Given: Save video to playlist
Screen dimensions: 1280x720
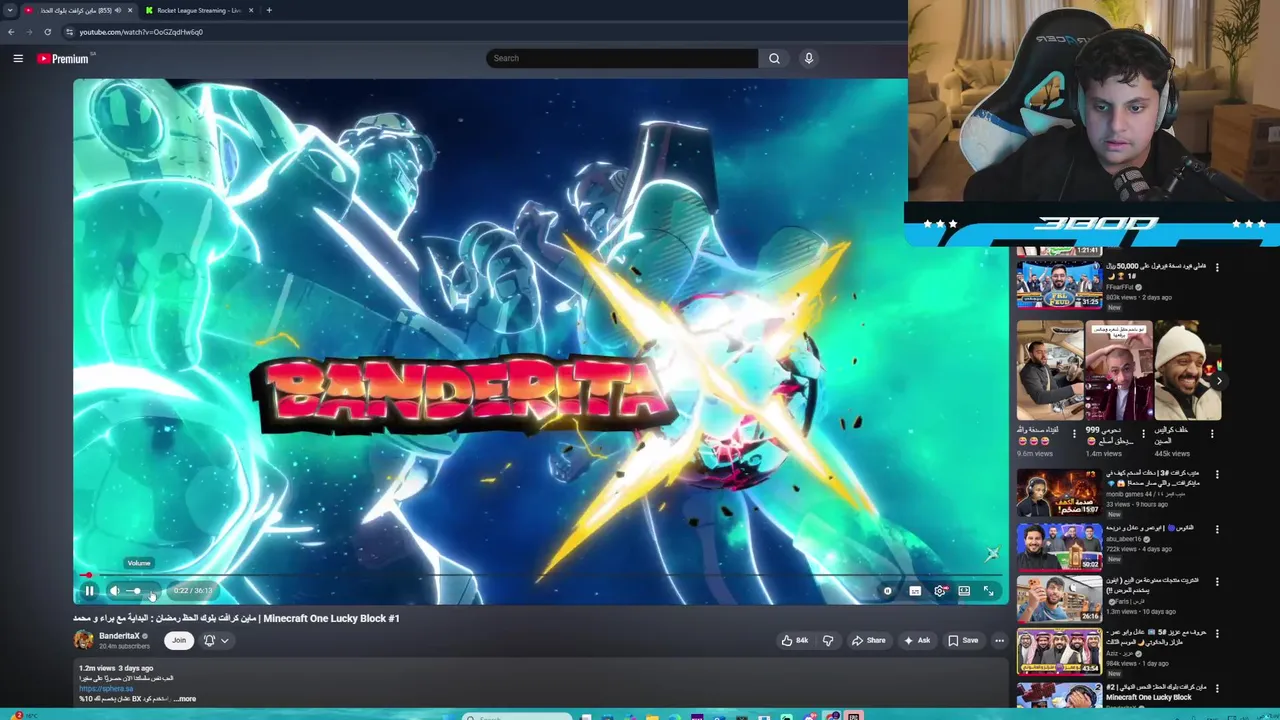Looking at the screenshot, I should point(963,640).
